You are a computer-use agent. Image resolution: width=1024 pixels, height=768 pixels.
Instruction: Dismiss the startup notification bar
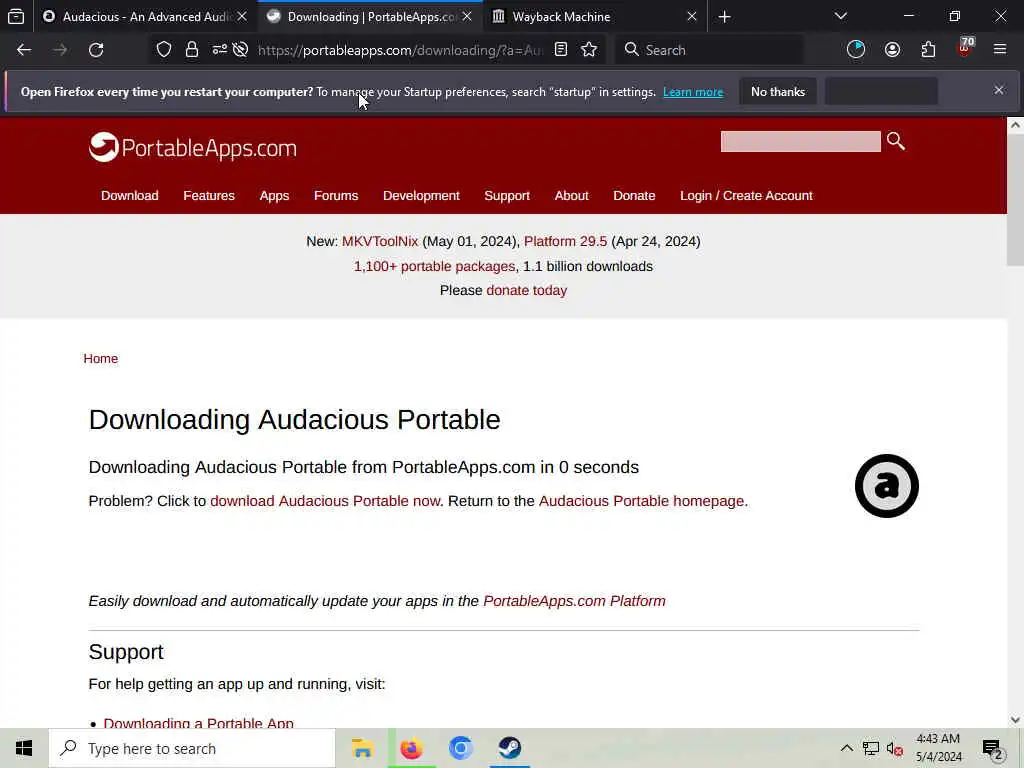999,90
